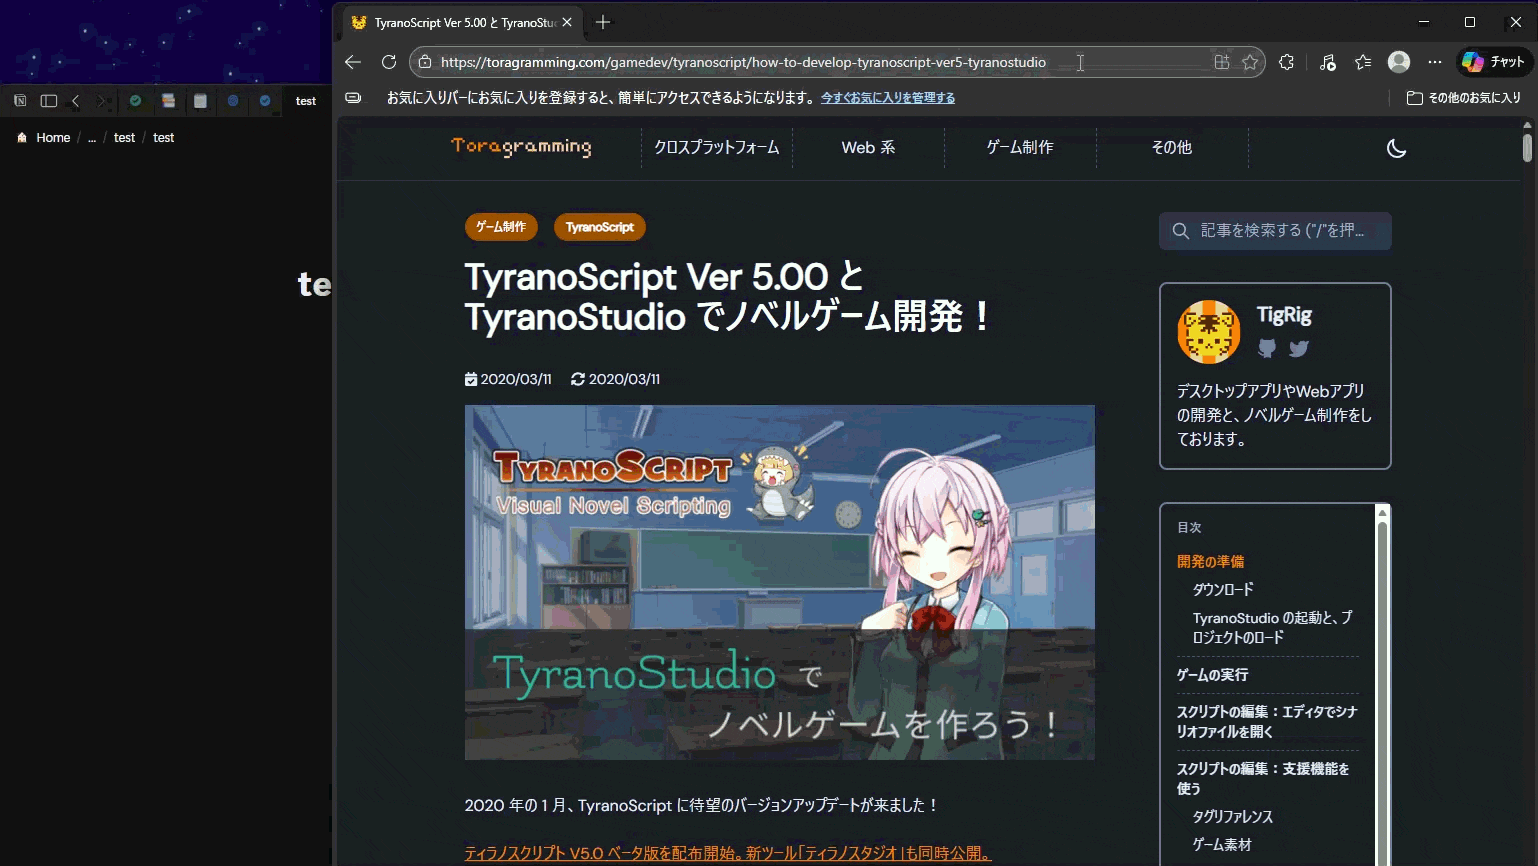Toggle Notion sidebar panel icon

pos(48,101)
